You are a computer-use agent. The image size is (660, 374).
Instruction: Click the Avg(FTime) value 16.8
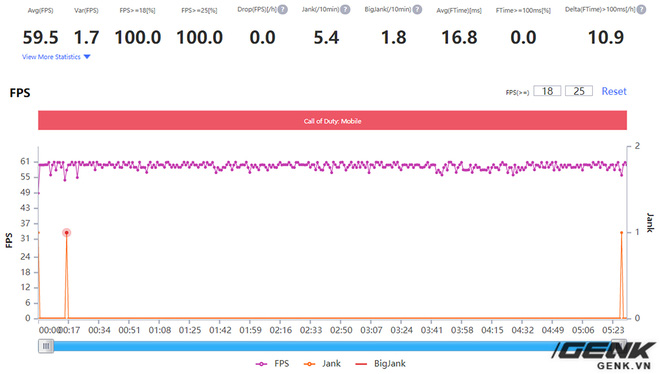(x=459, y=37)
